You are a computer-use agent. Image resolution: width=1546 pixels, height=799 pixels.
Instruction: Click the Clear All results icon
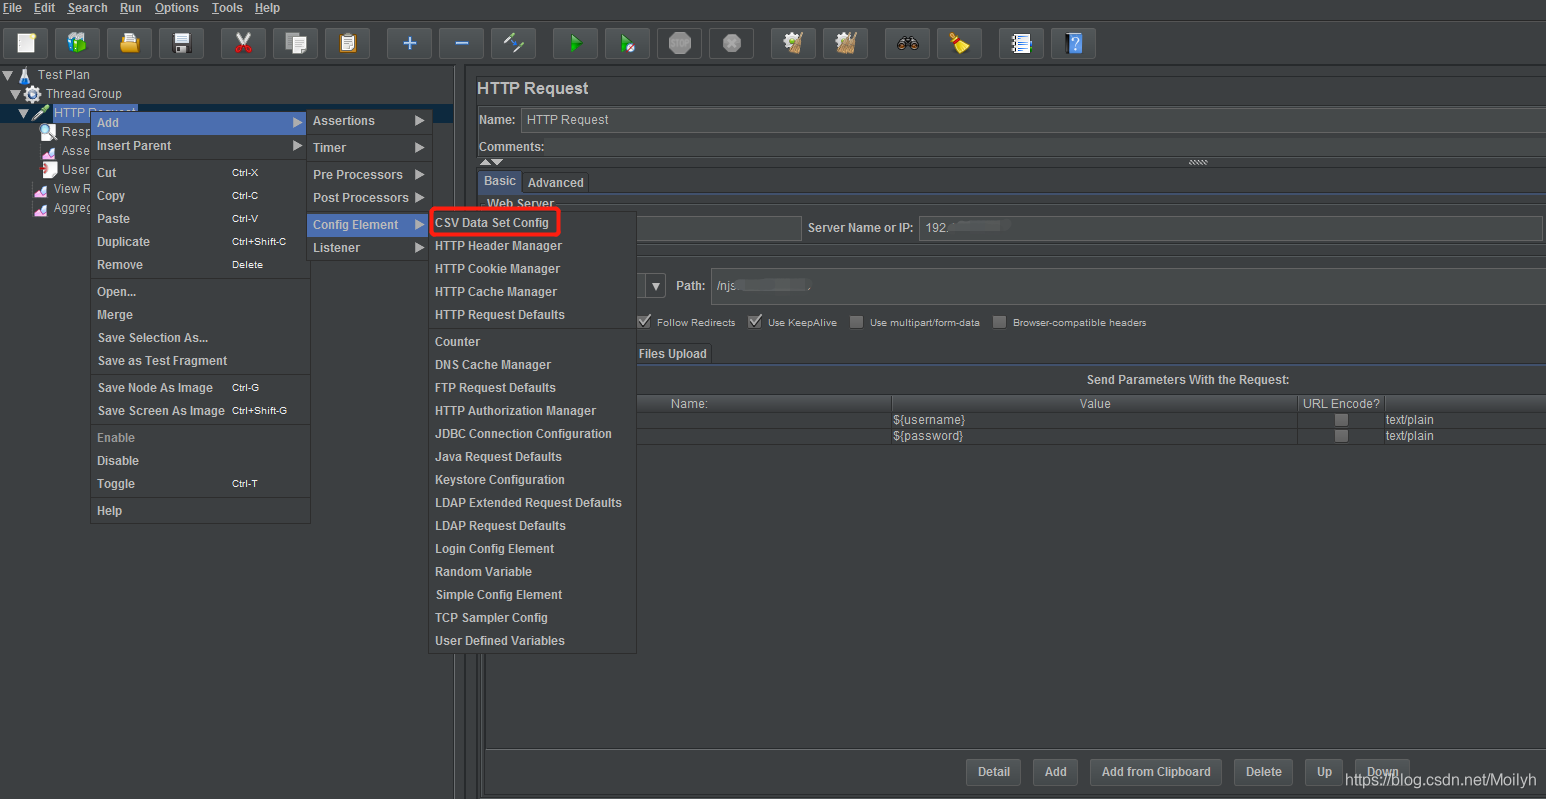pyautogui.click(x=845, y=43)
